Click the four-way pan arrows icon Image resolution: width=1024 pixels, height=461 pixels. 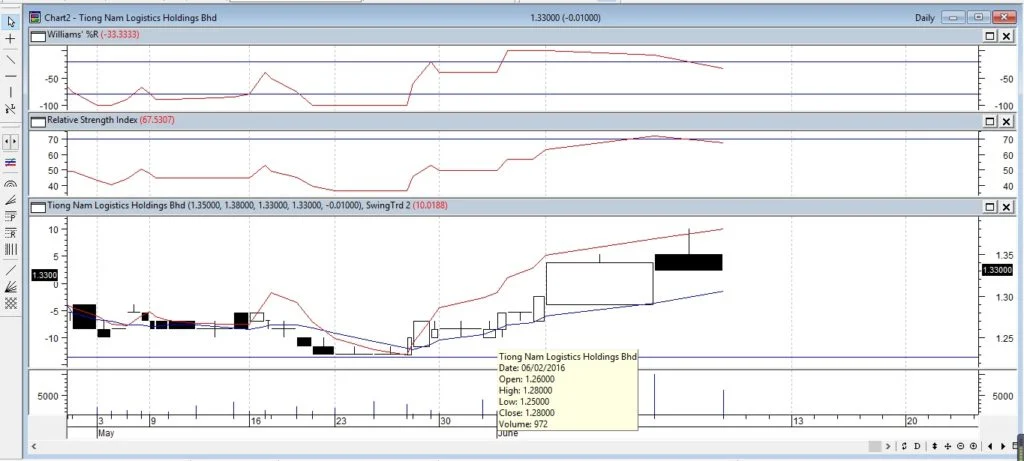pos(948,446)
